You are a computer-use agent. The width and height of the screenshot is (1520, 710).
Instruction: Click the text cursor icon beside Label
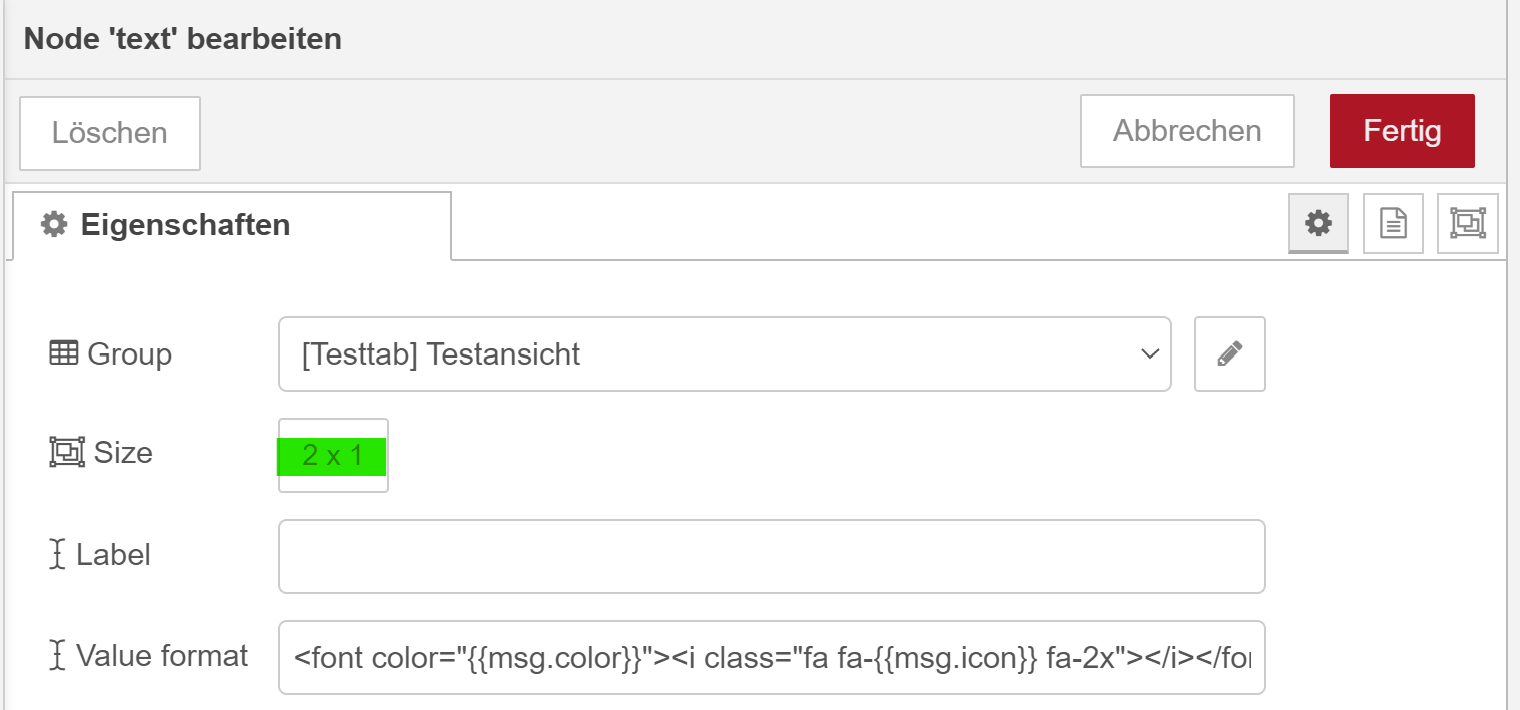click(58, 554)
